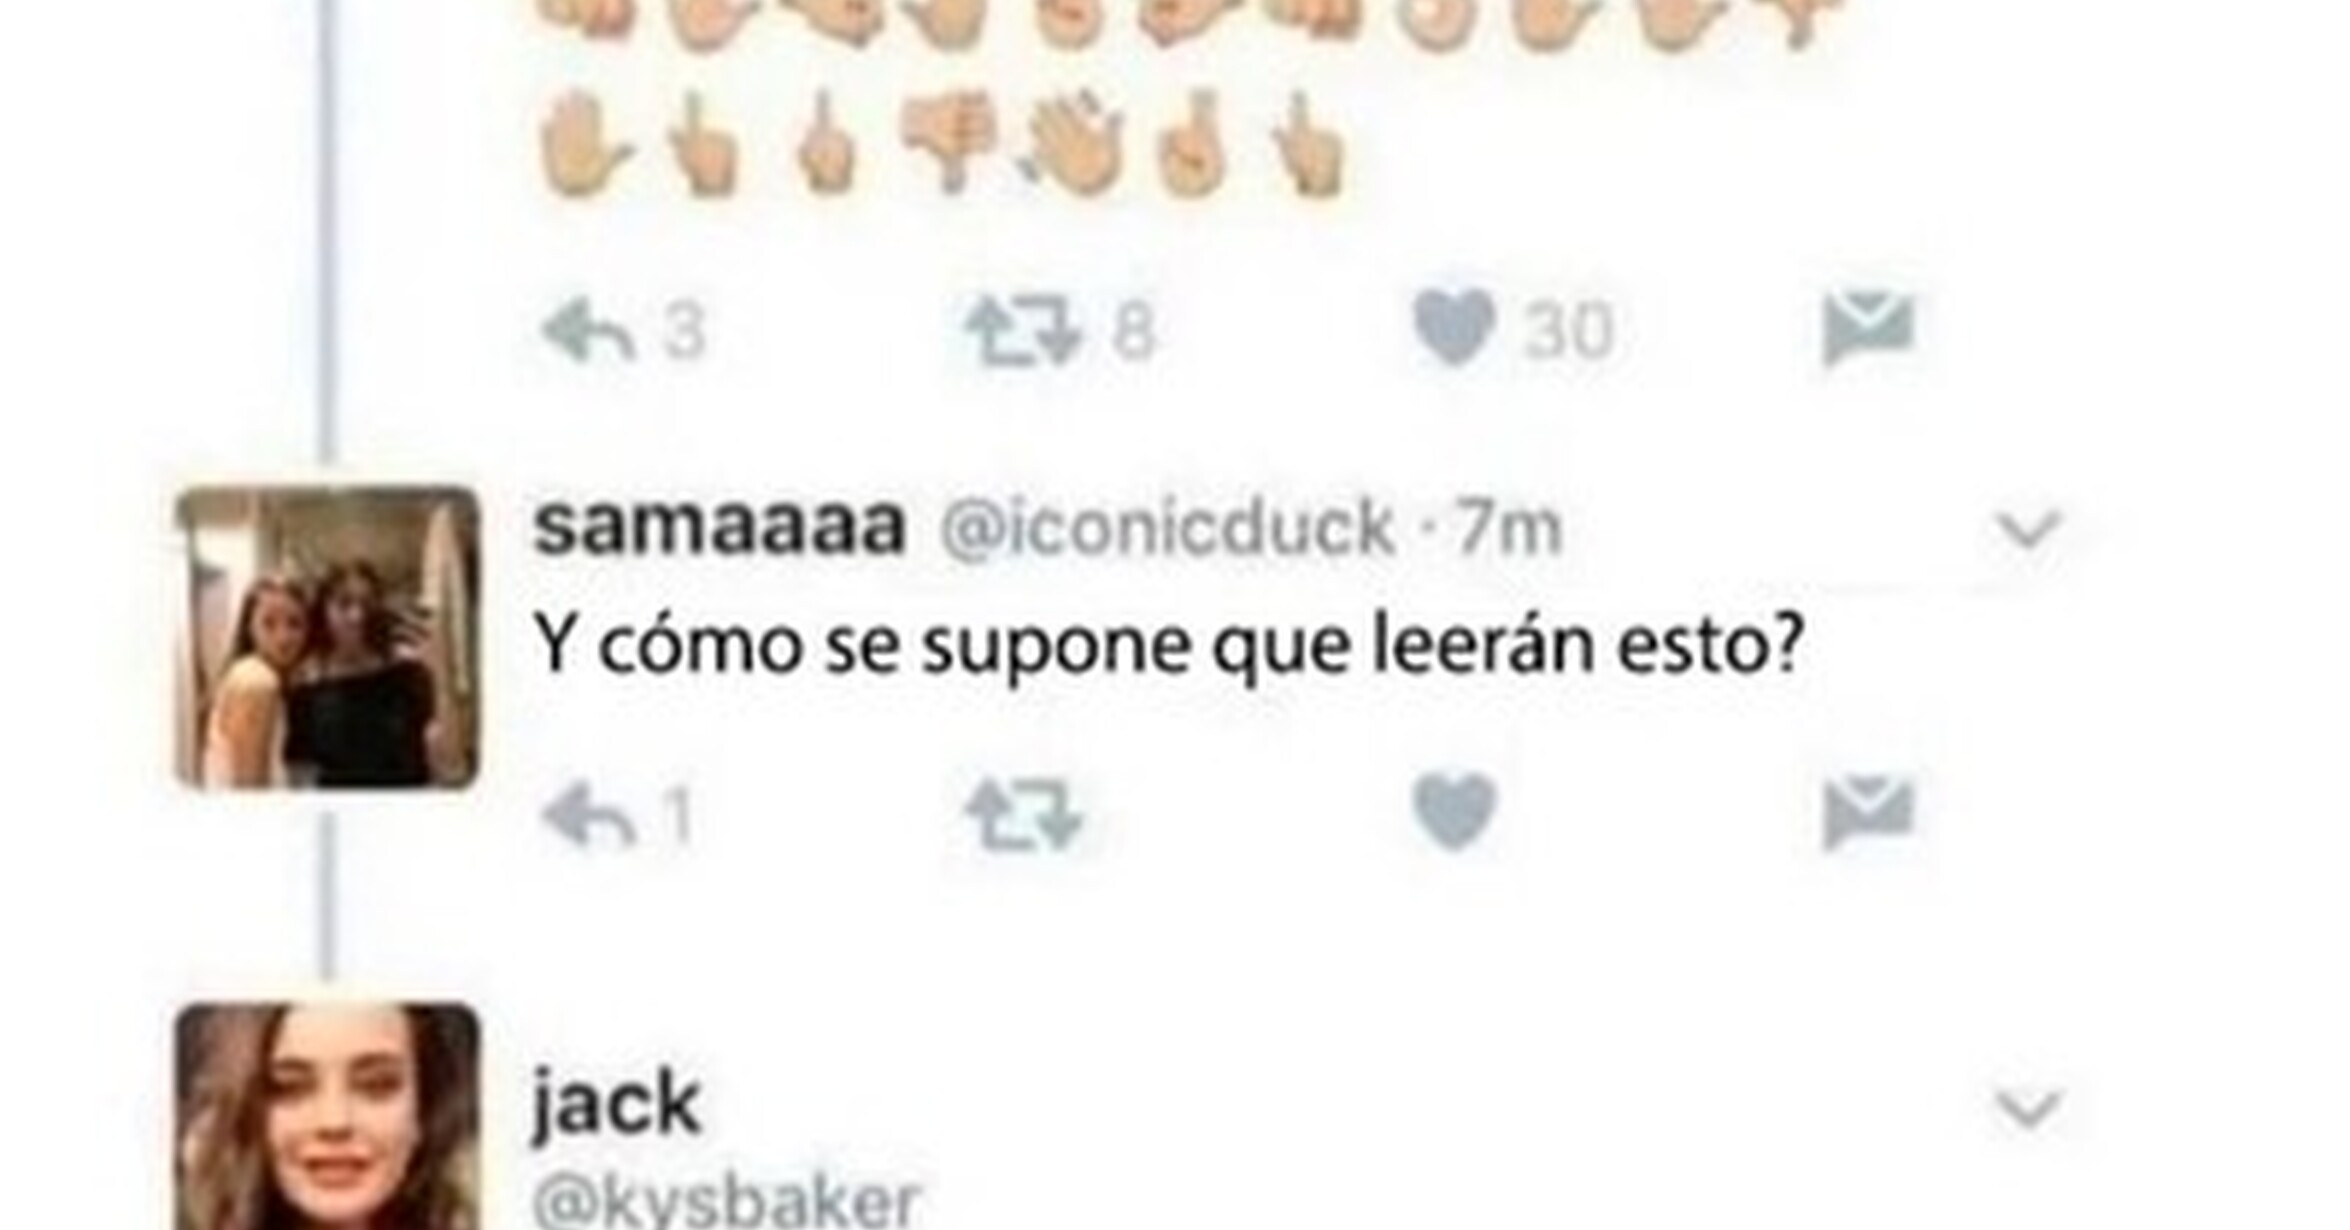Viewport: 2350px width, 1230px height.
Task: Open jack's profile picture
Action: click(x=327, y=1117)
